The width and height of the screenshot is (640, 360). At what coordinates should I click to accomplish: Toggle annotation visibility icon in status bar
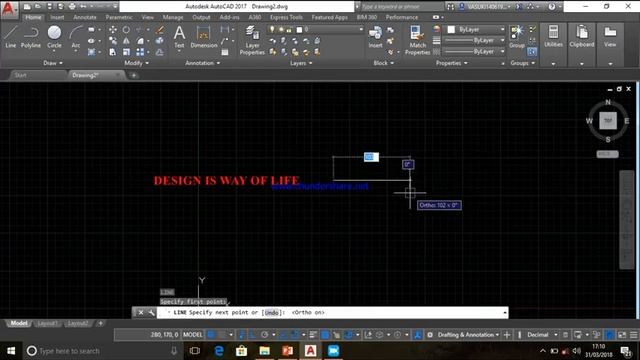coord(417,335)
